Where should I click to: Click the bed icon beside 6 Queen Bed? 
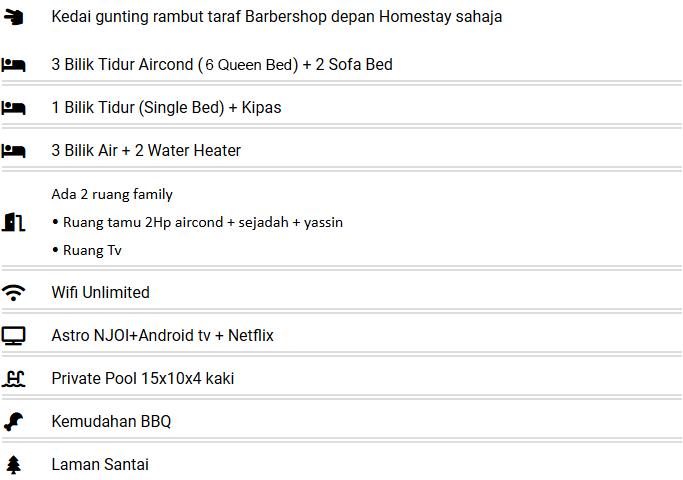(13, 64)
